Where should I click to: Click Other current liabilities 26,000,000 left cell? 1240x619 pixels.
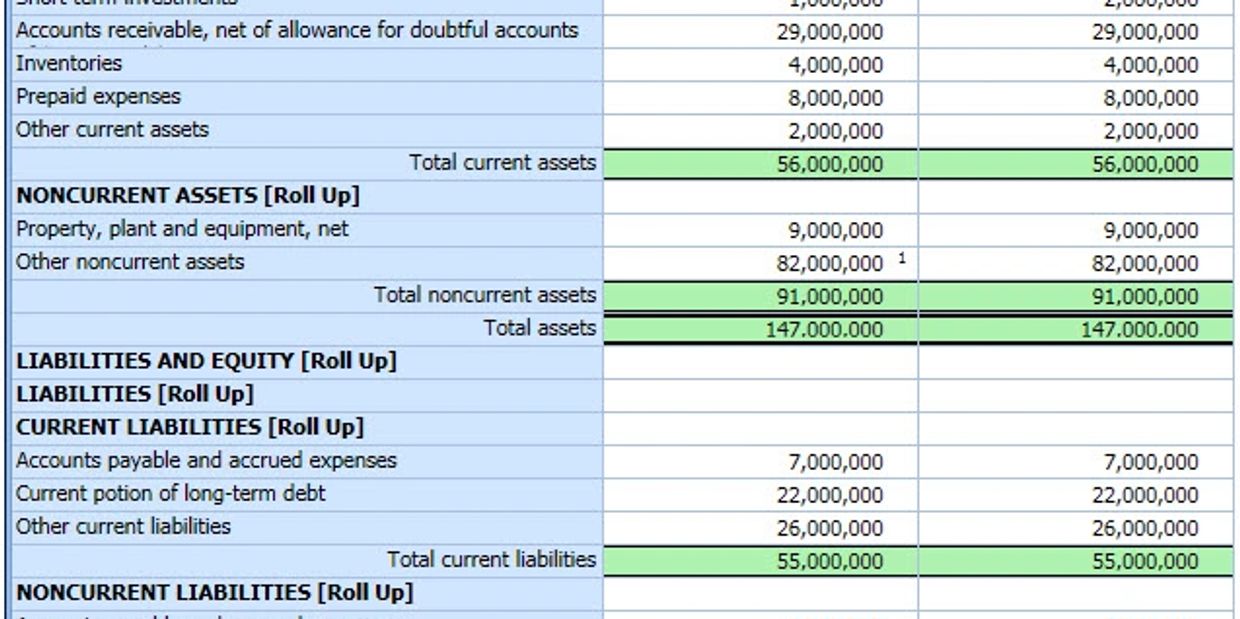click(x=760, y=528)
